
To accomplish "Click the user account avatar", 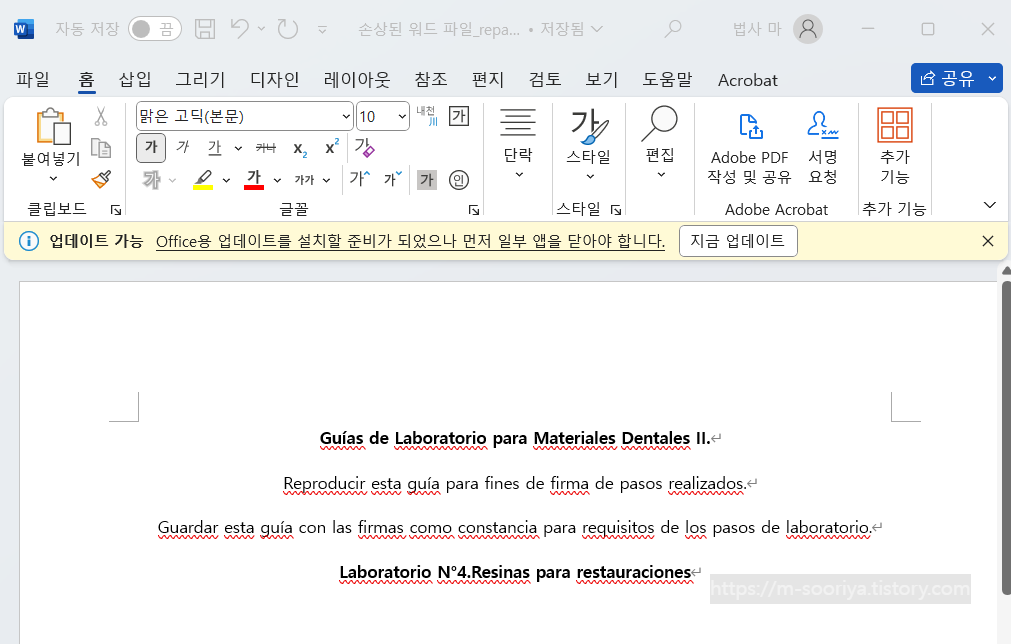I will click(807, 28).
